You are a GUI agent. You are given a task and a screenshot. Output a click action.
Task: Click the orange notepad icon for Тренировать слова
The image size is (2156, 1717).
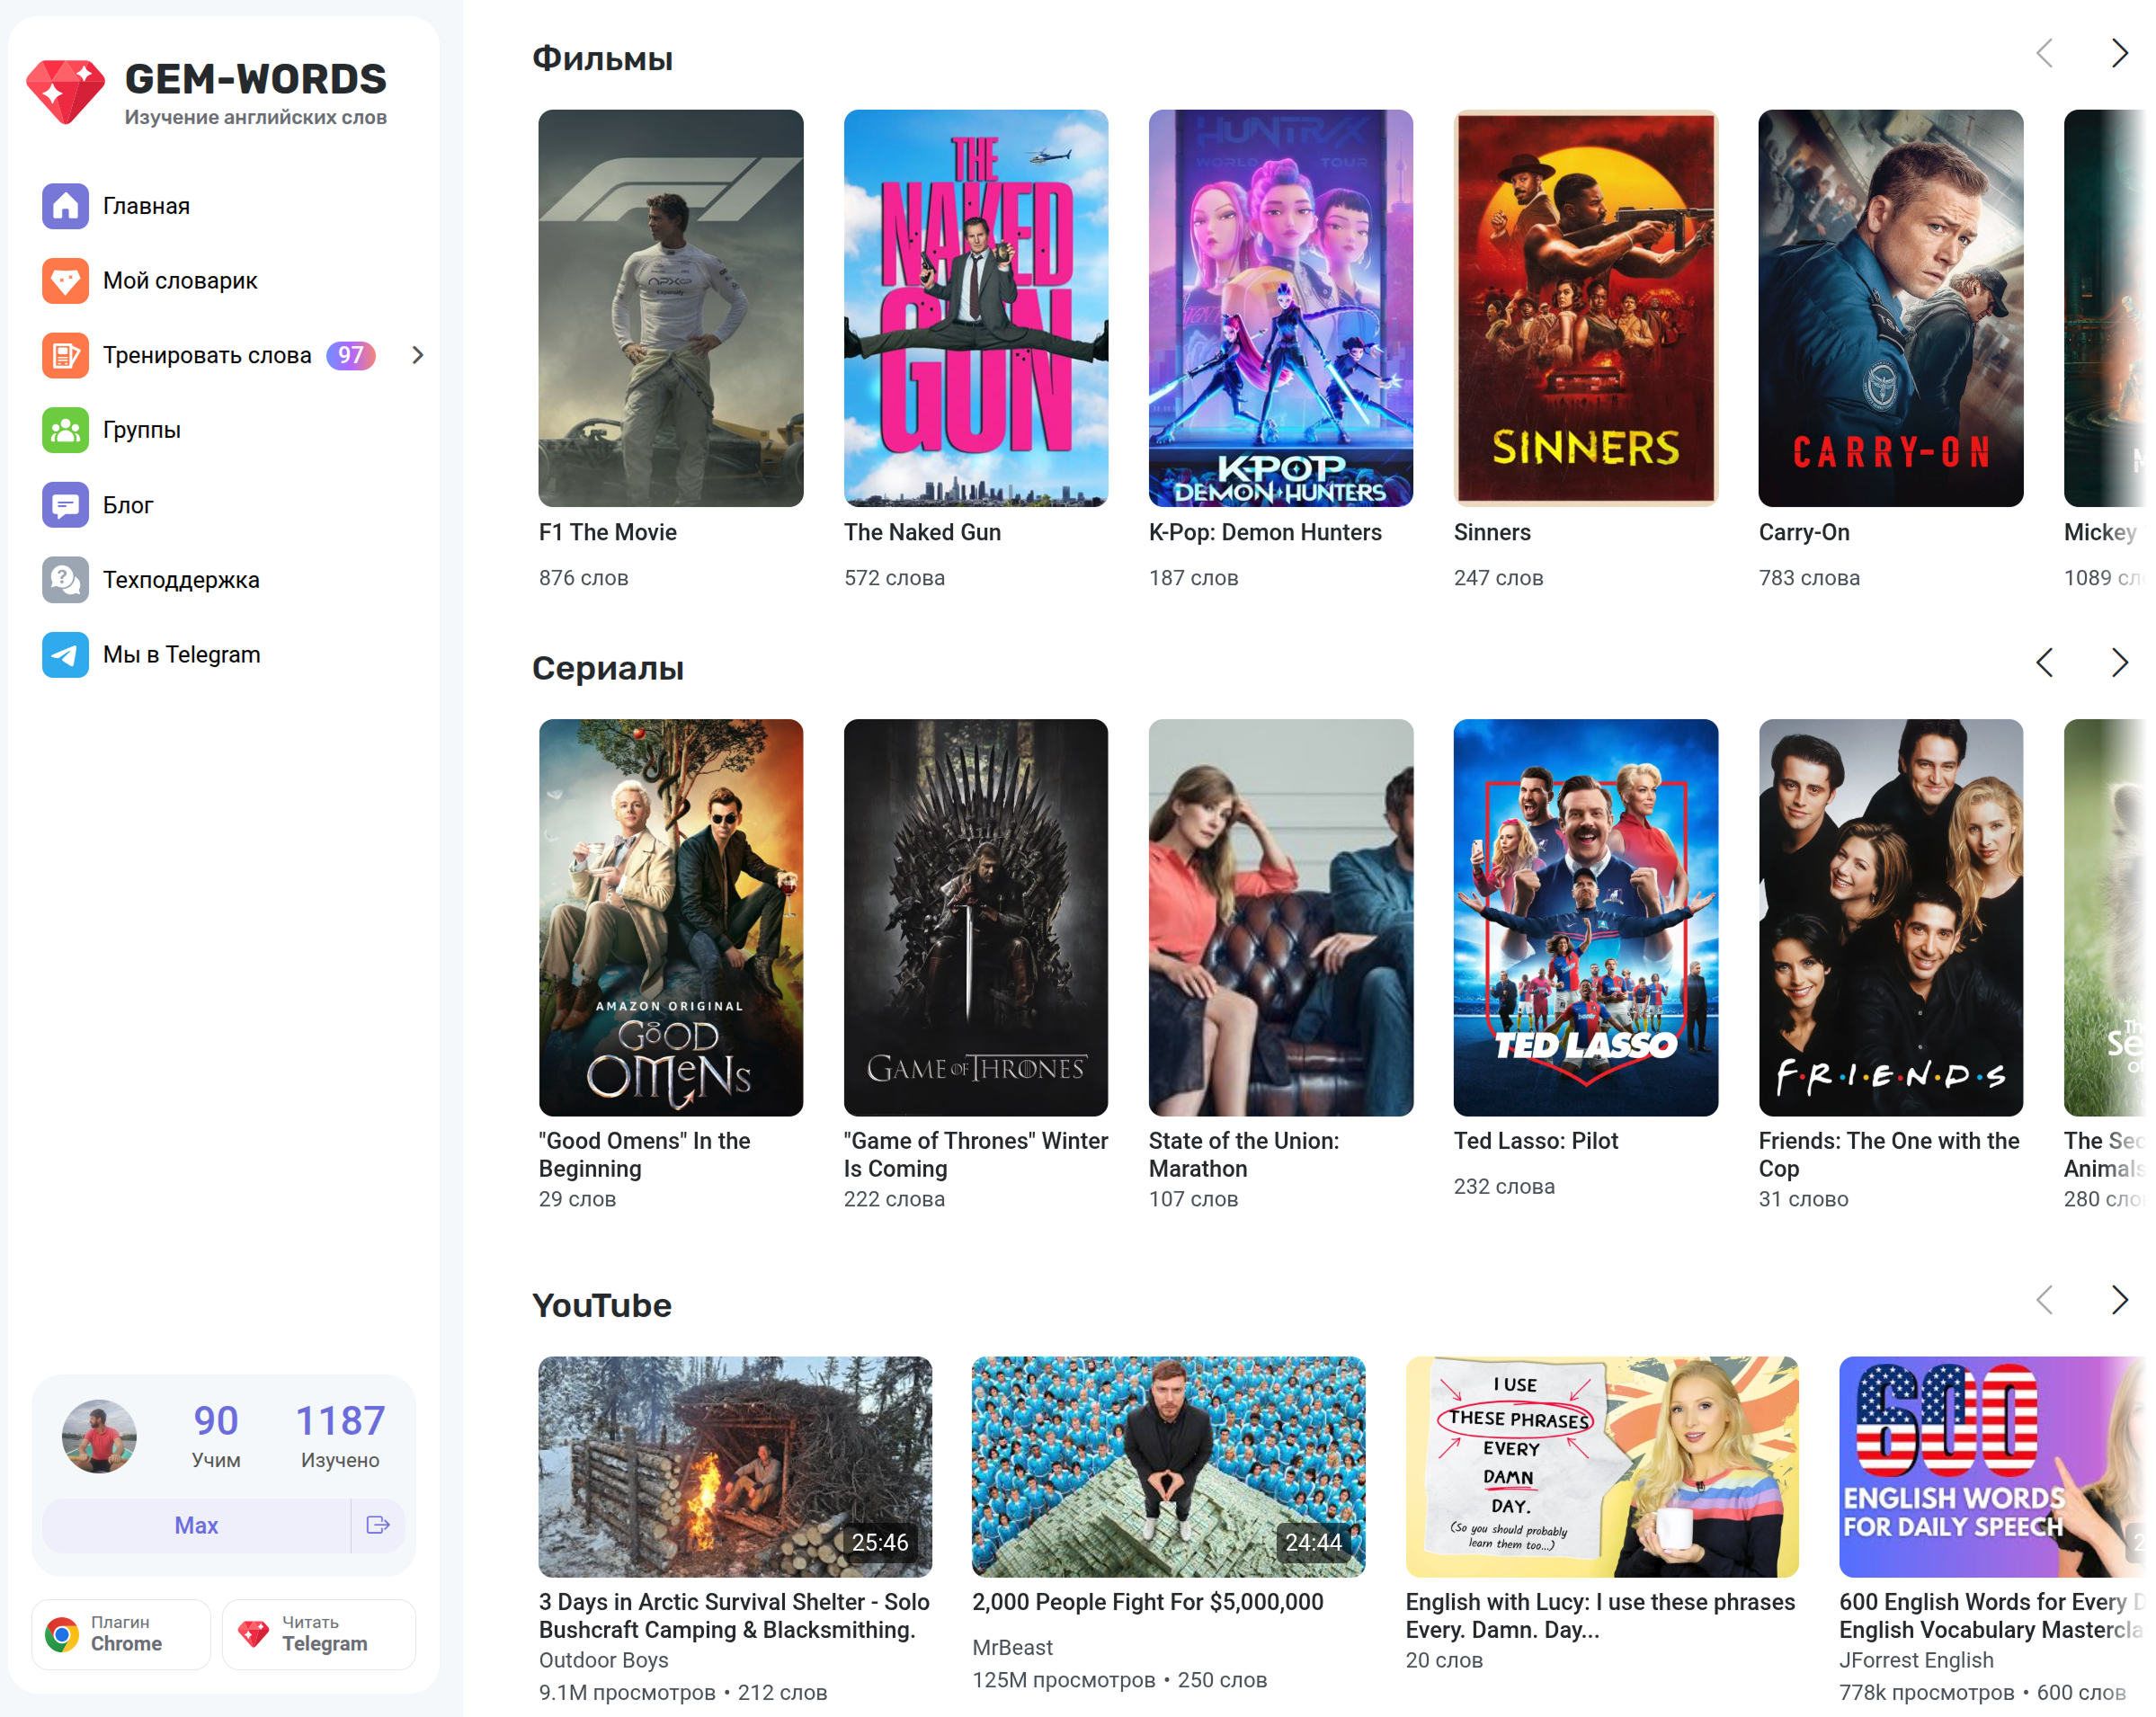tap(65, 355)
